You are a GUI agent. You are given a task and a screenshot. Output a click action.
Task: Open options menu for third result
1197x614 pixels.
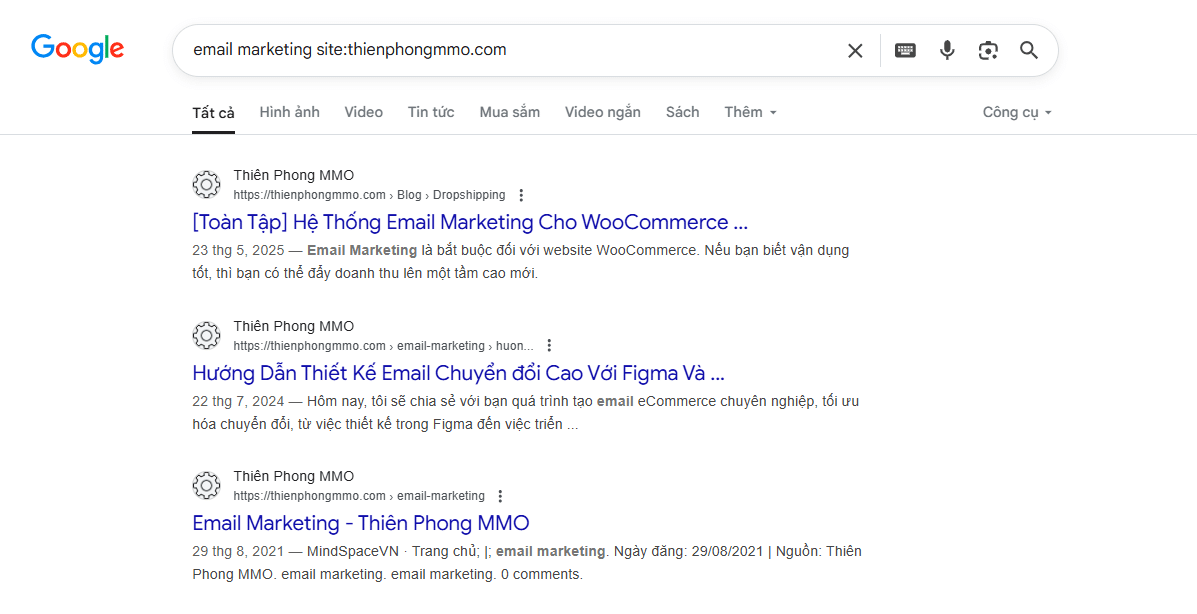tap(500, 496)
